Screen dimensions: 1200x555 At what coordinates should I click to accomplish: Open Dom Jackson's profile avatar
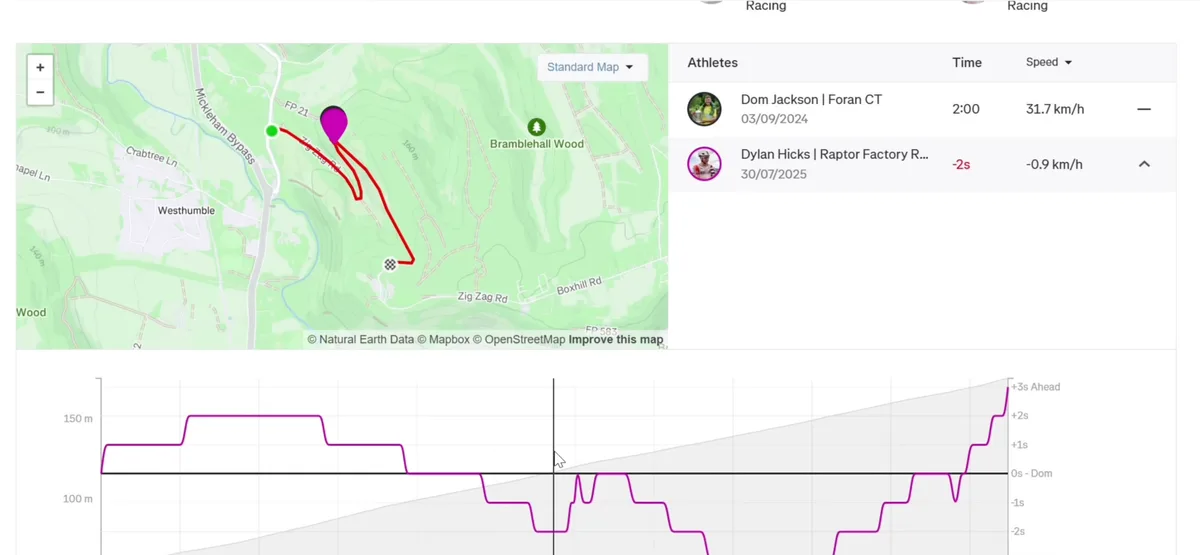(x=704, y=109)
